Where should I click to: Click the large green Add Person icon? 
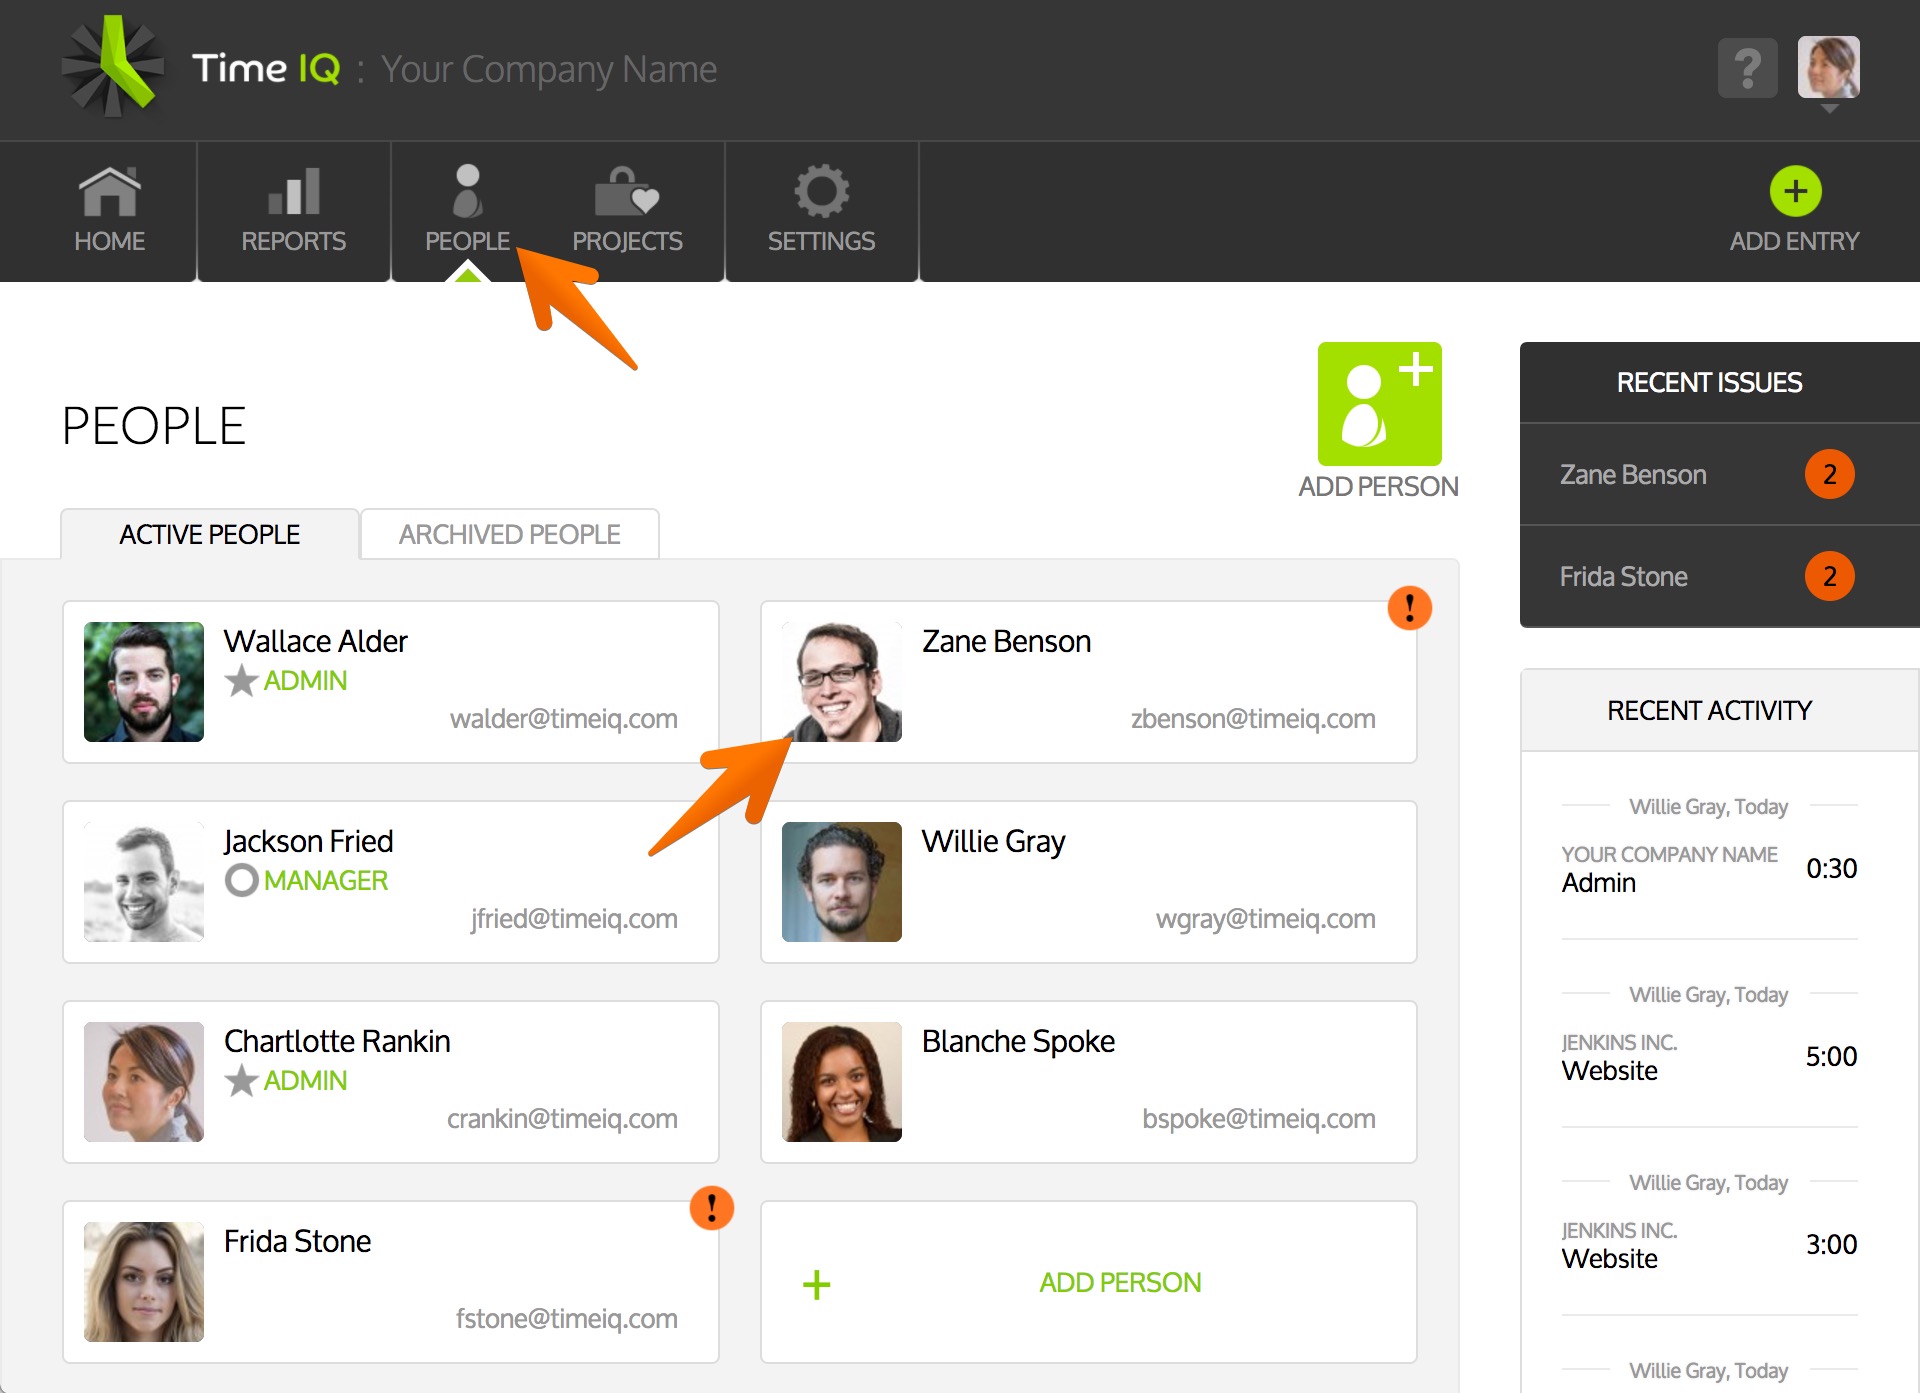tap(1379, 404)
